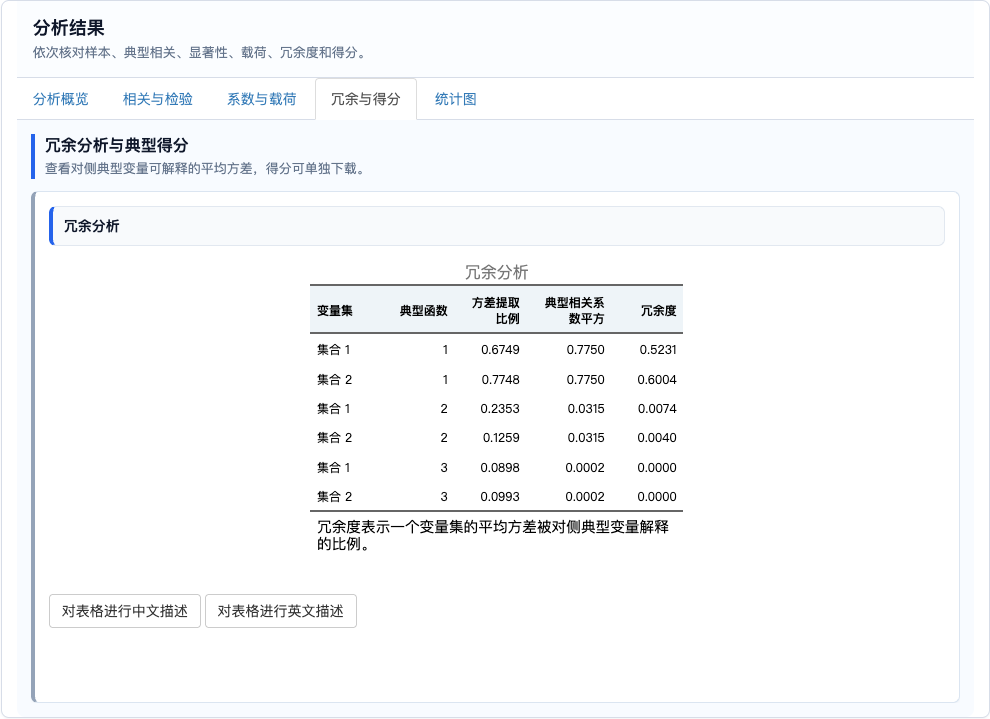Click the 方差提取比例 column header
Screen dimensions: 990x719
click(x=496, y=311)
